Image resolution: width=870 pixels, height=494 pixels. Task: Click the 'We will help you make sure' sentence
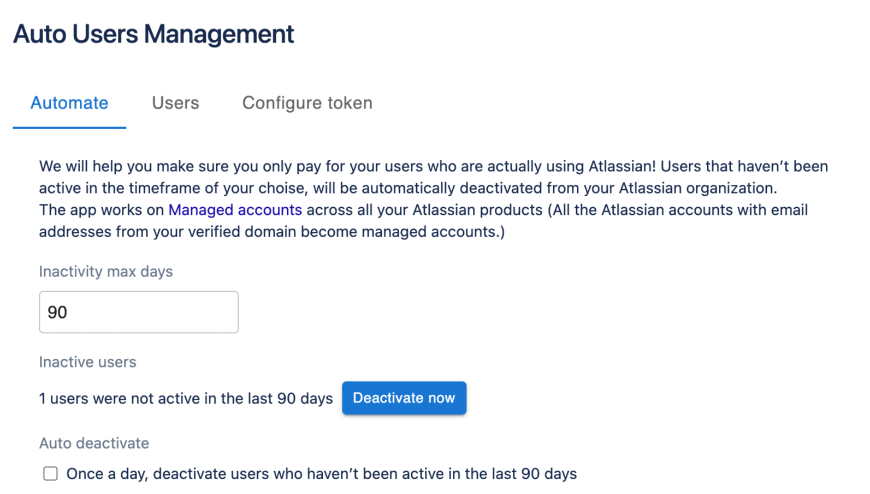[x=140, y=166]
